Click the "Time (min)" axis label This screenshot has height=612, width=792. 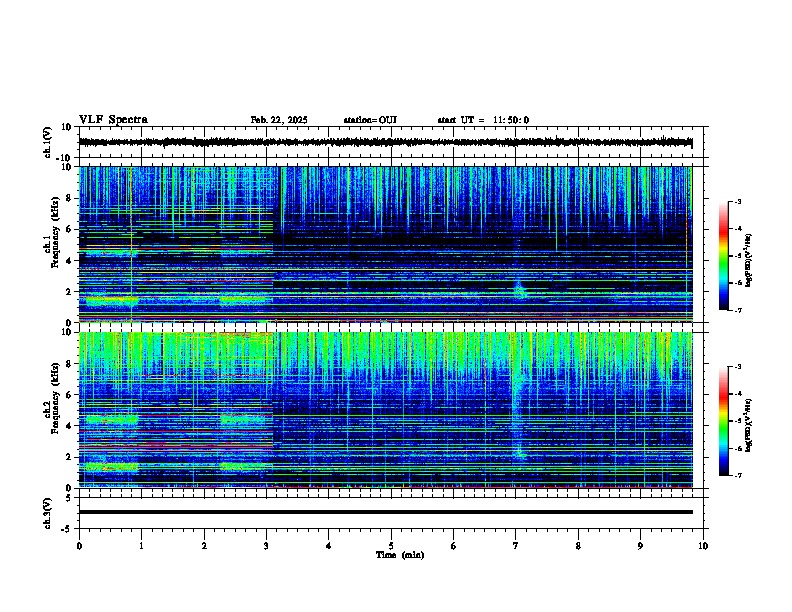coord(400,554)
